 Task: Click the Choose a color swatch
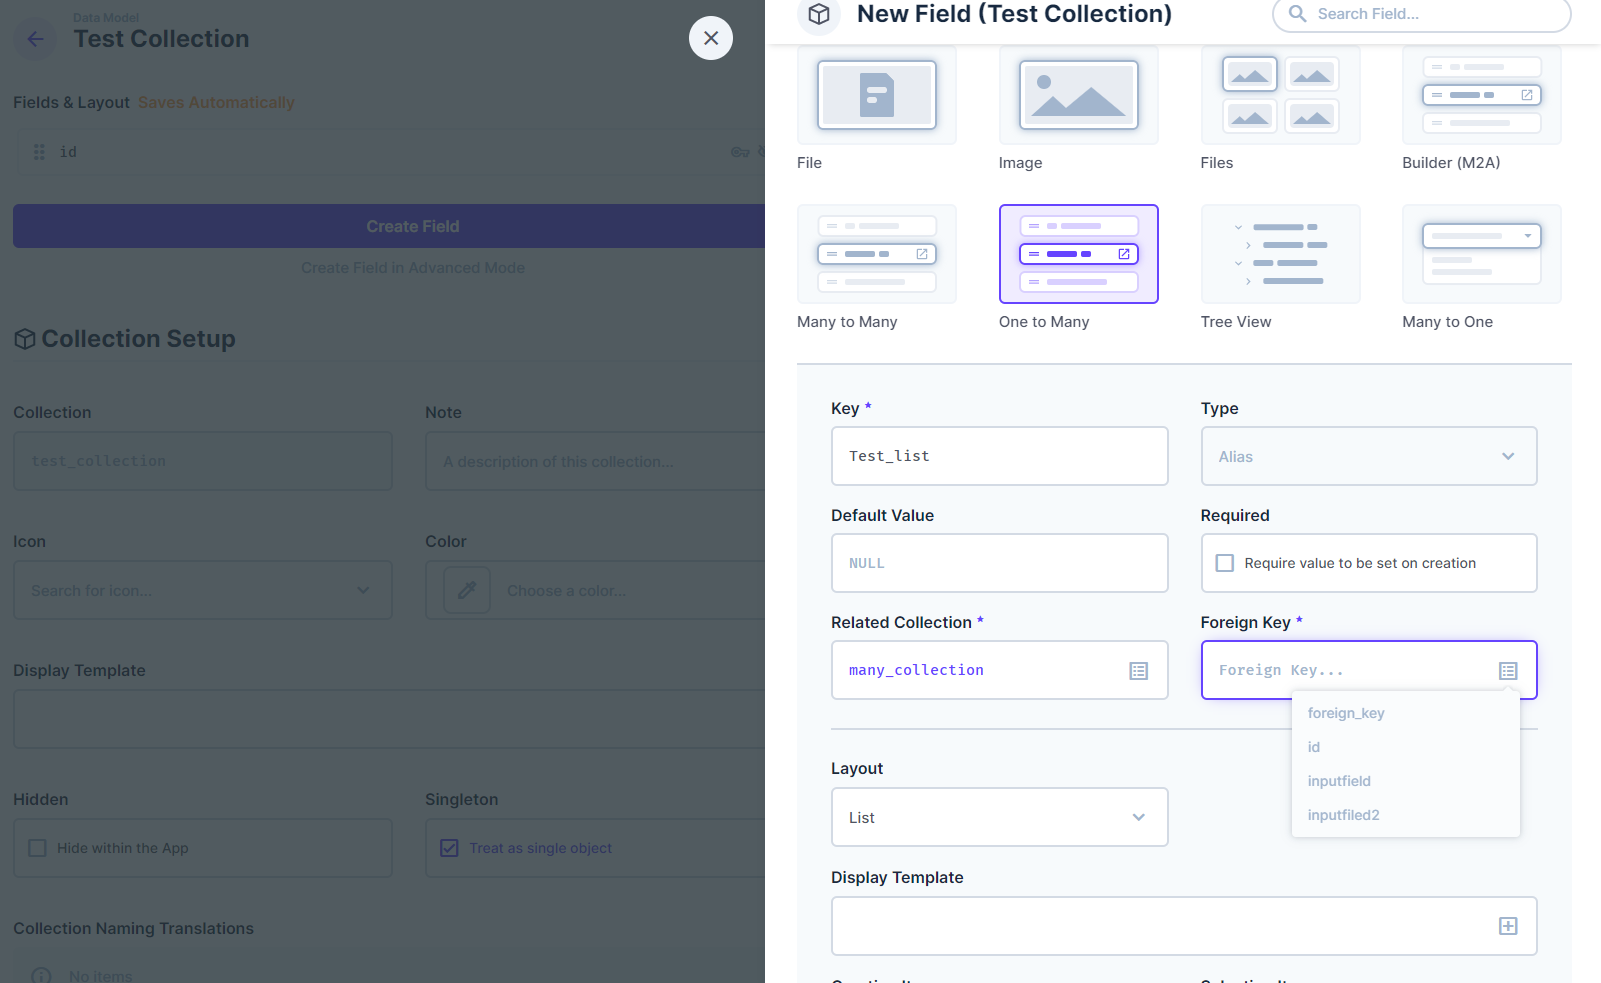tap(466, 590)
